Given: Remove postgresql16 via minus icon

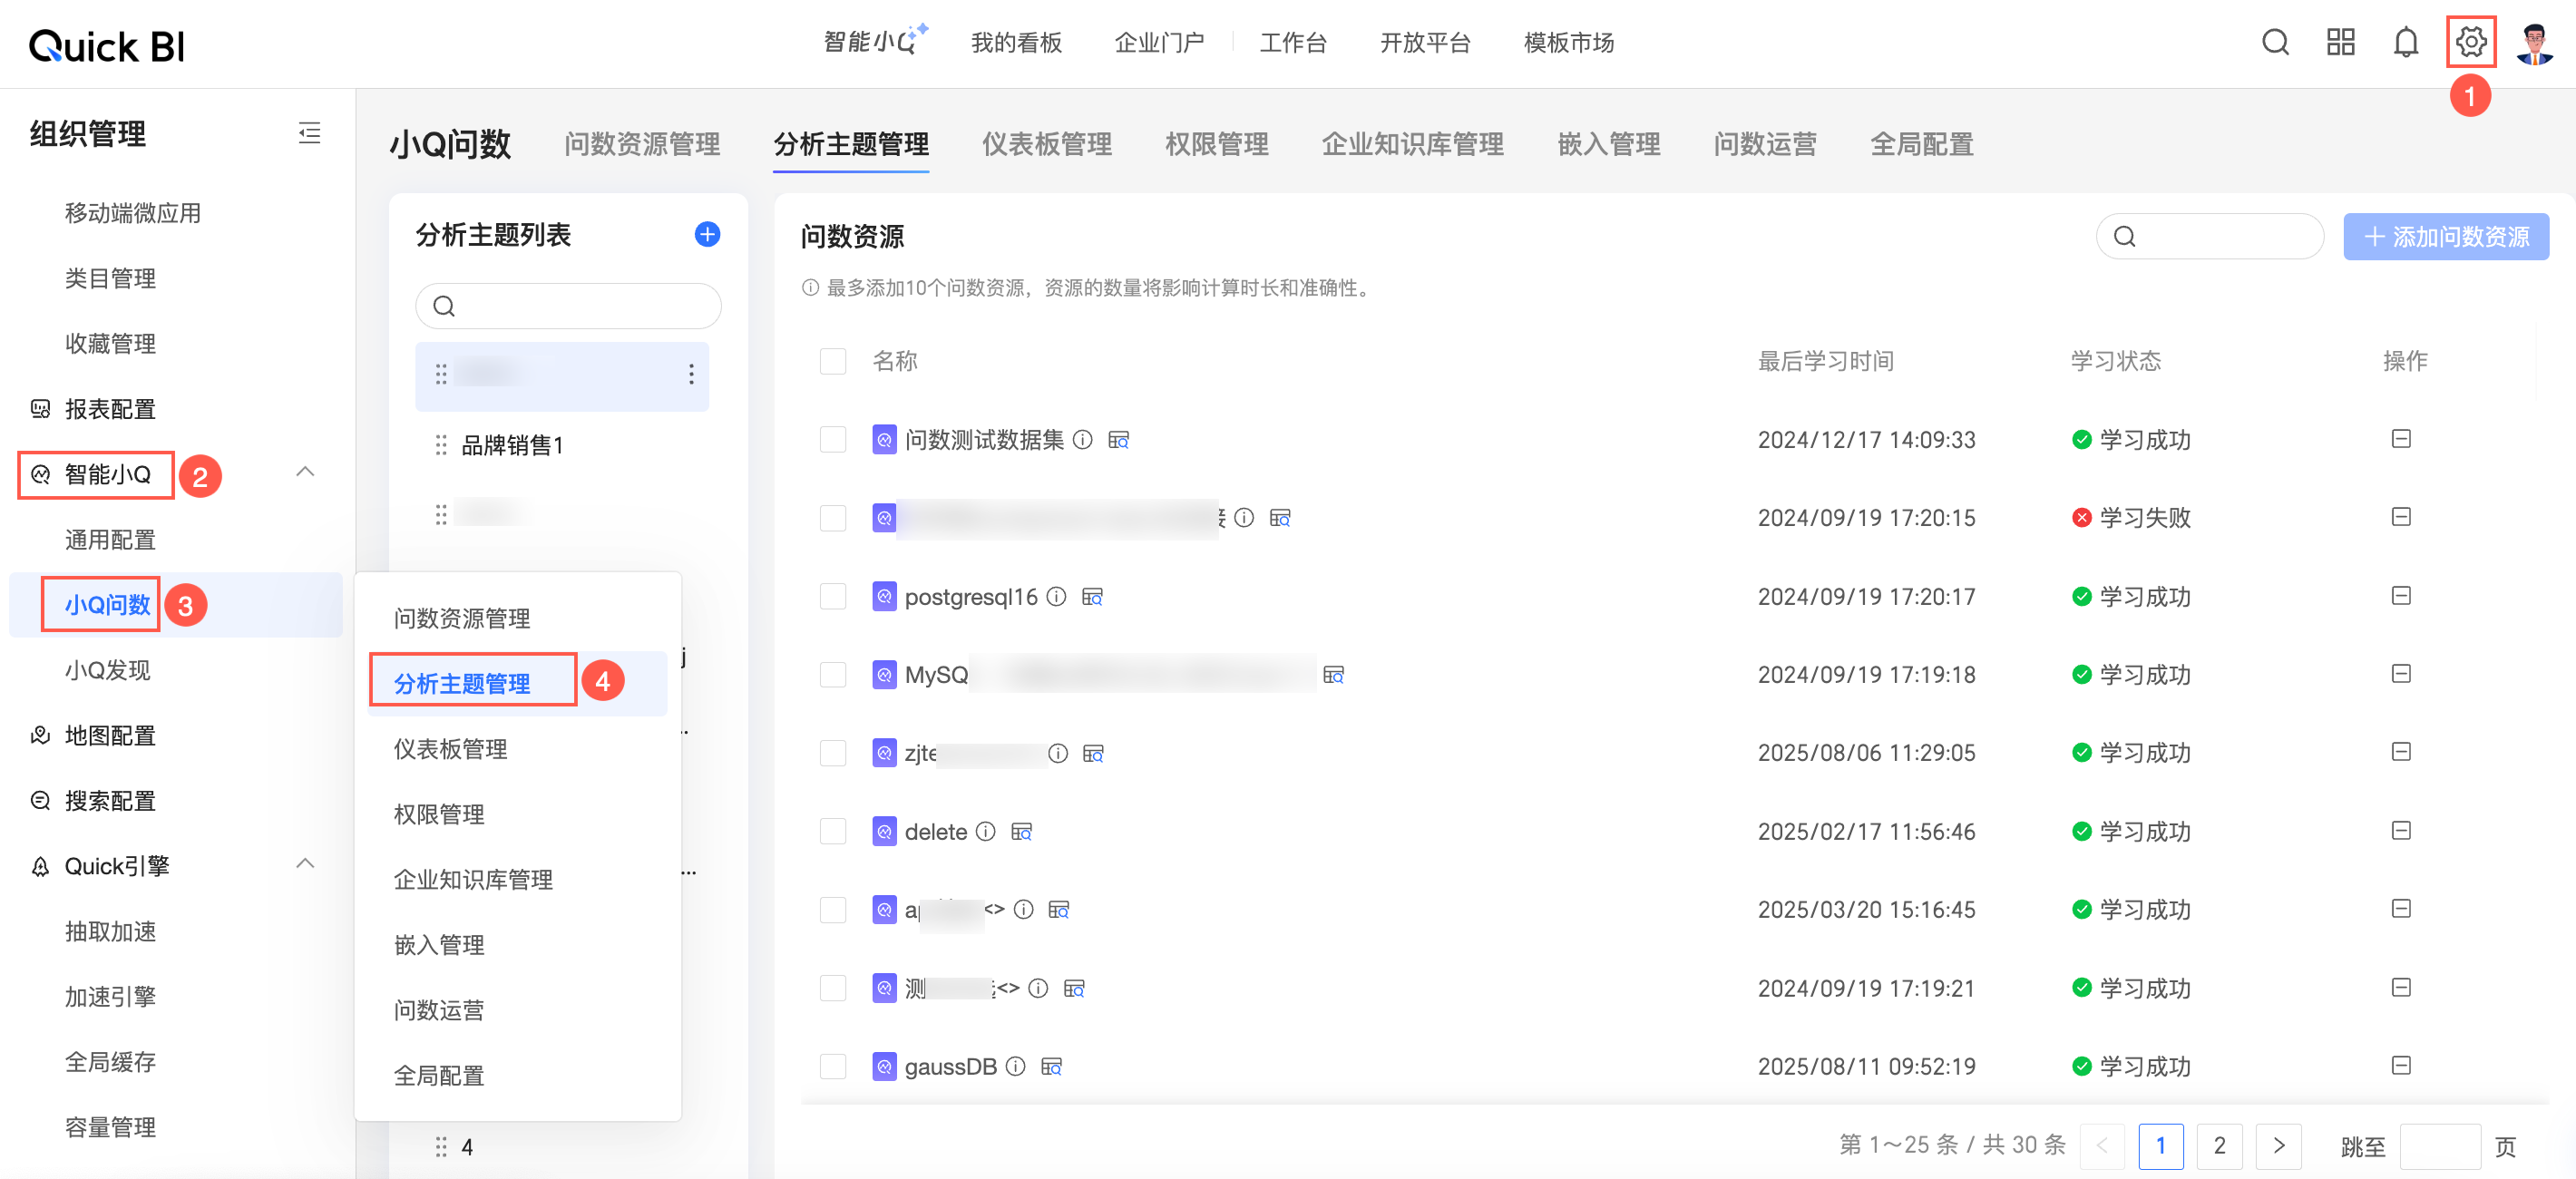Looking at the screenshot, I should pyautogui.click(x=2401, y=596).
